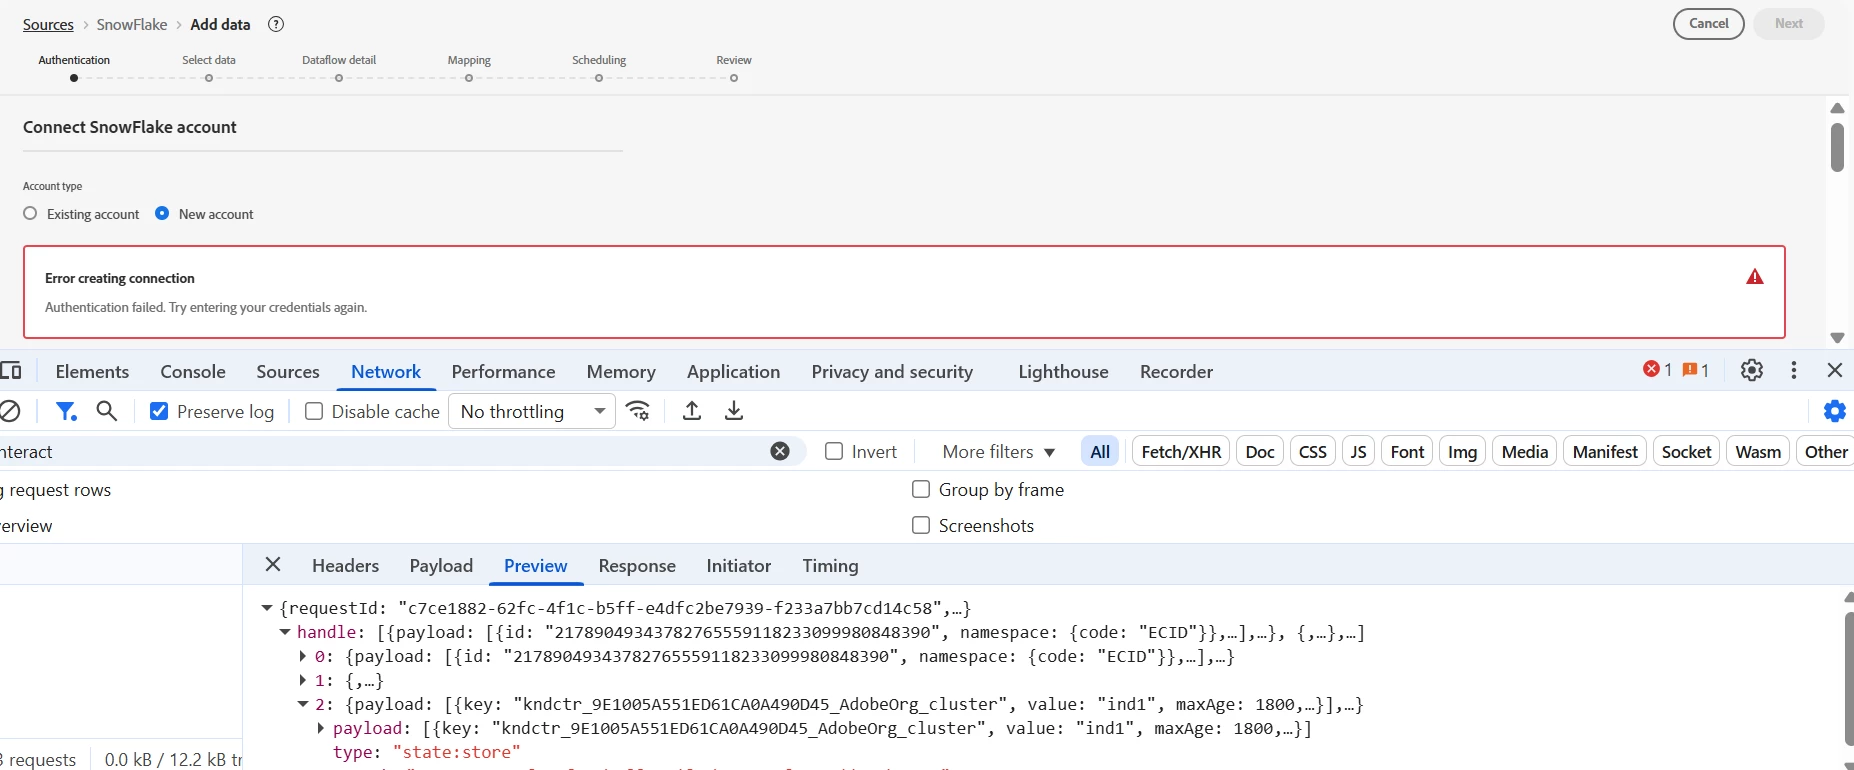Click the preview pane scrollbar thumb

point(1849,677)
